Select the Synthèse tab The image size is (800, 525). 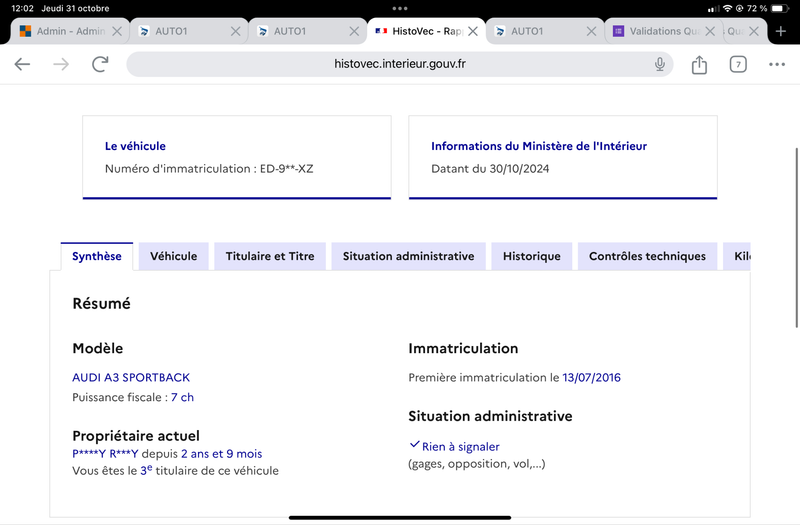pos(96,256)
